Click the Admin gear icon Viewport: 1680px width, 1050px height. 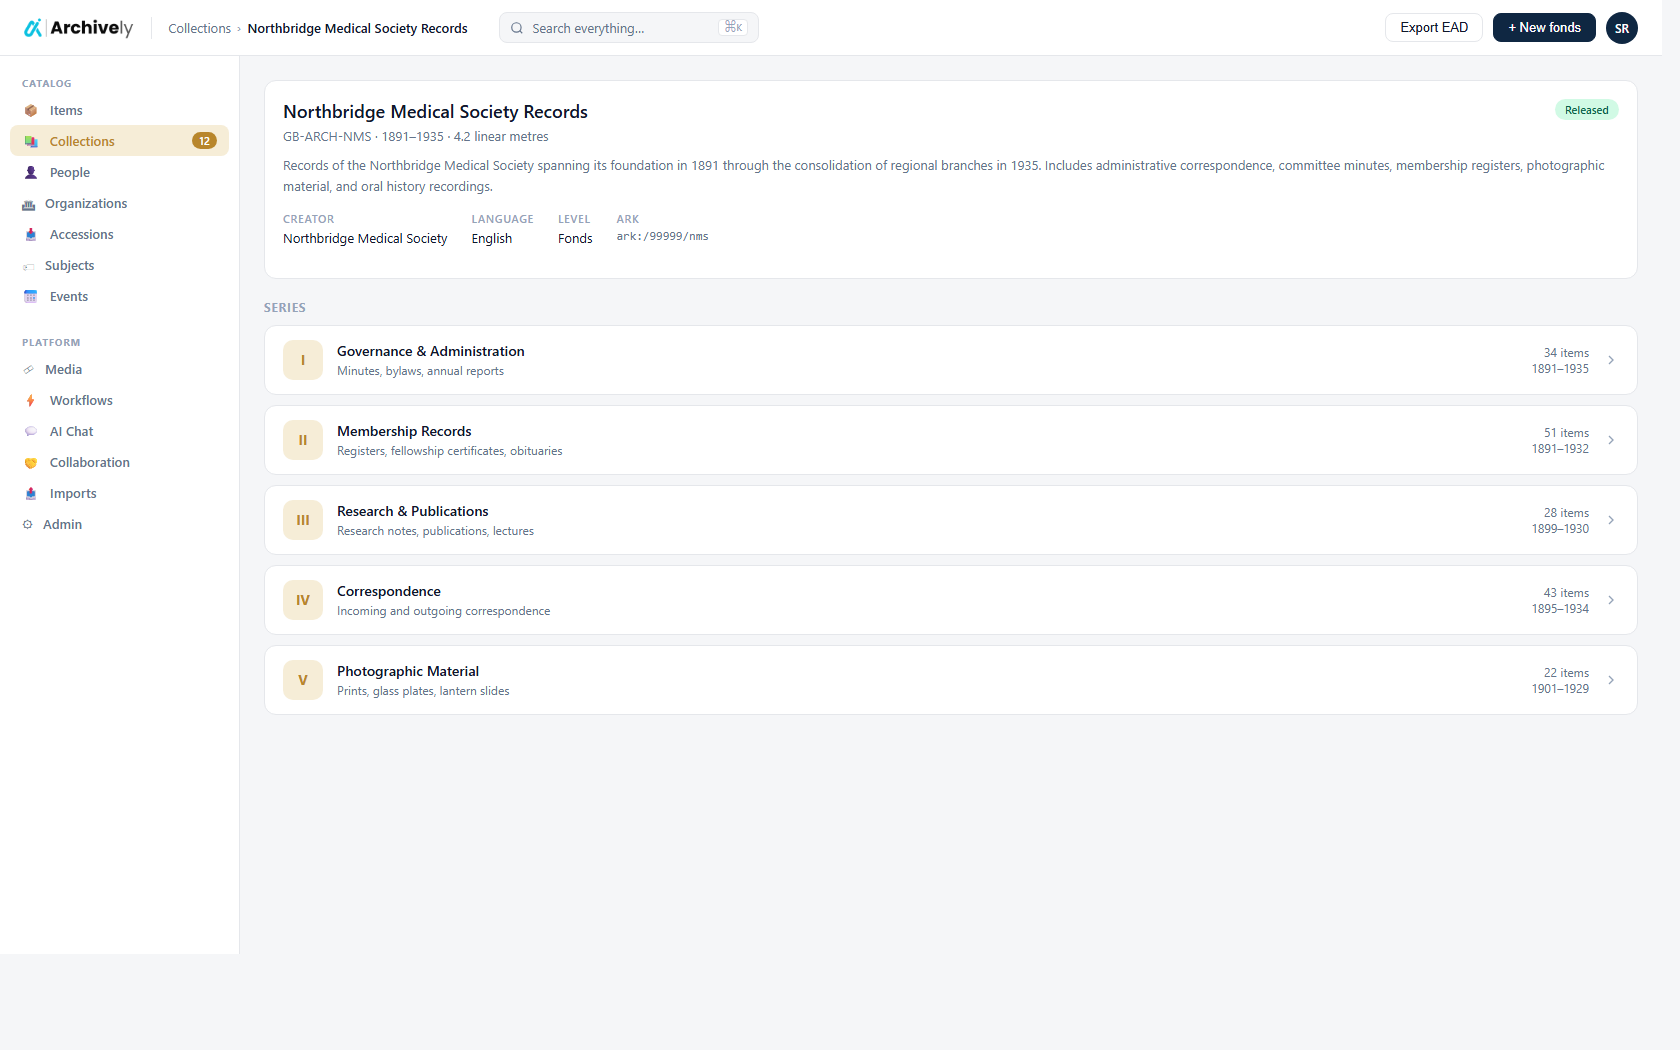[28, 525]
